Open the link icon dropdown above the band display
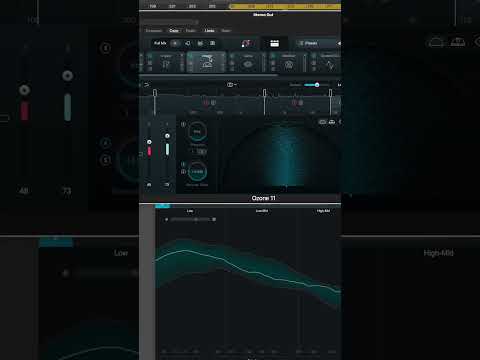This screenshot has height=360, width=480. (x=232, y=85)
